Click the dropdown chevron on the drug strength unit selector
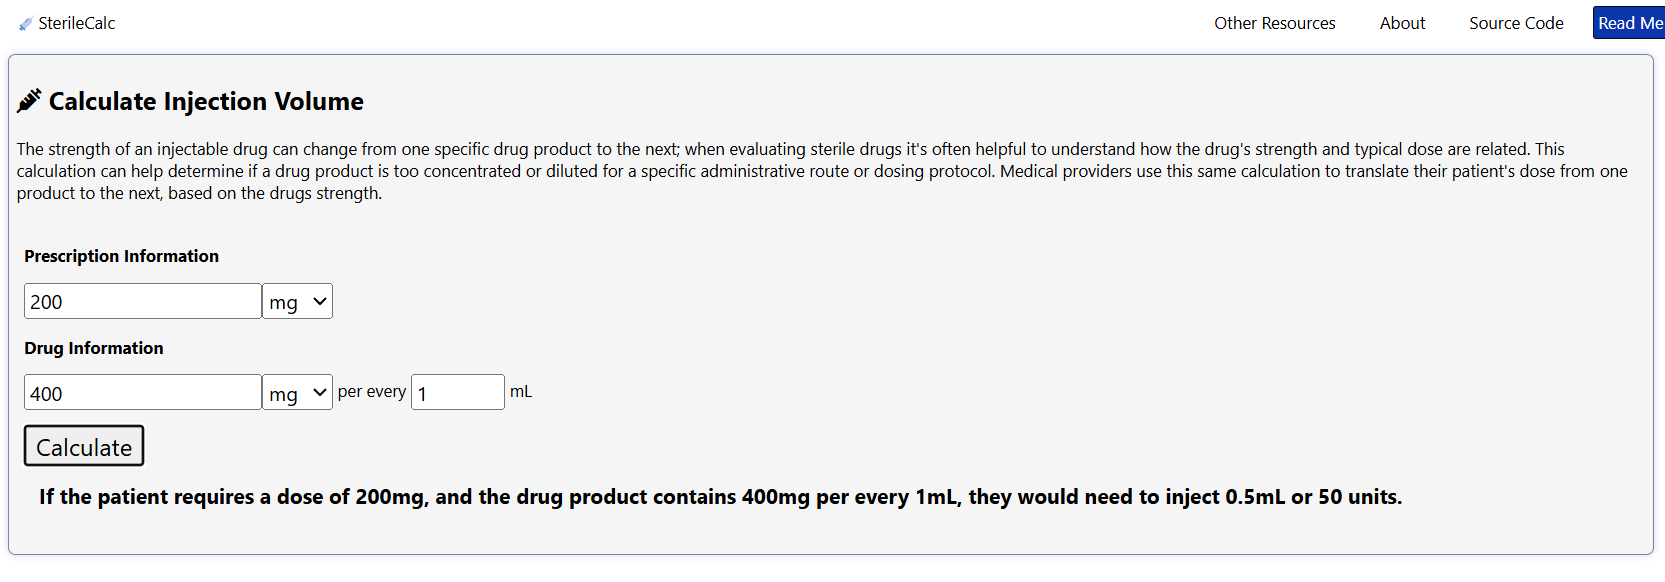The image size is (1665, 582). click(318, 392)
